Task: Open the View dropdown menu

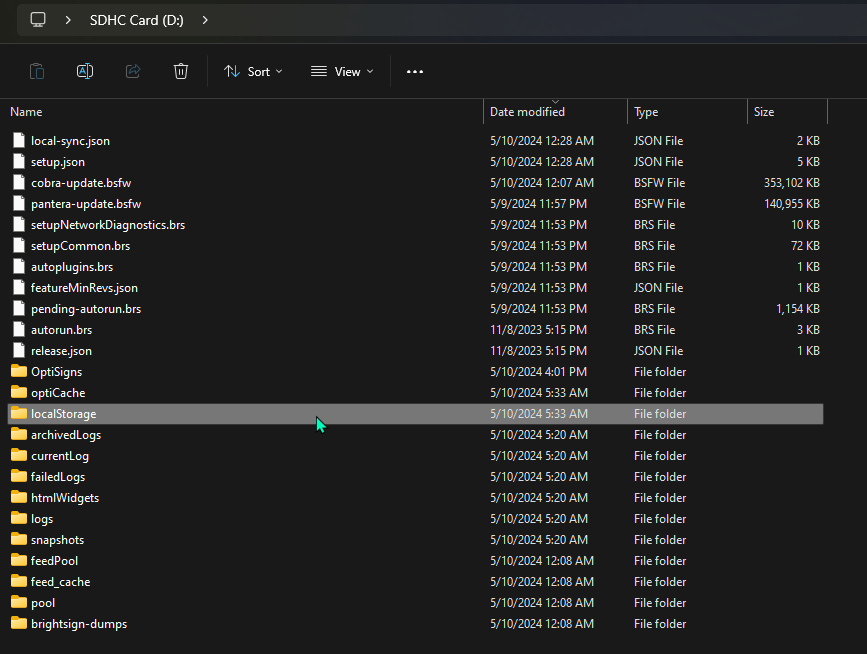Action: click(x=342, y=71)
